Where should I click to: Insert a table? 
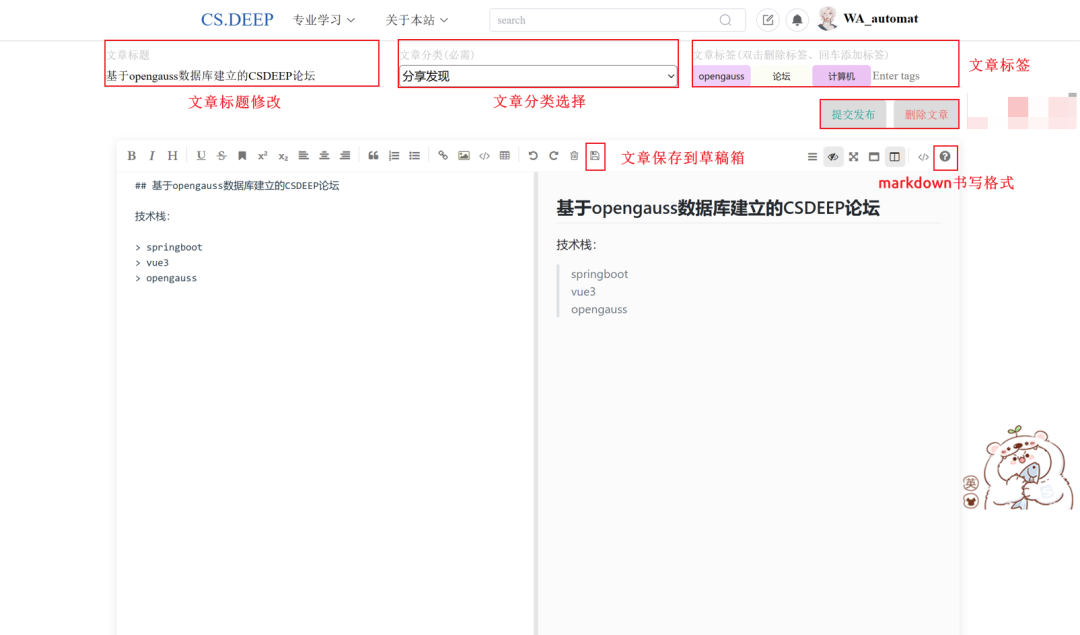tap(505, 156)
